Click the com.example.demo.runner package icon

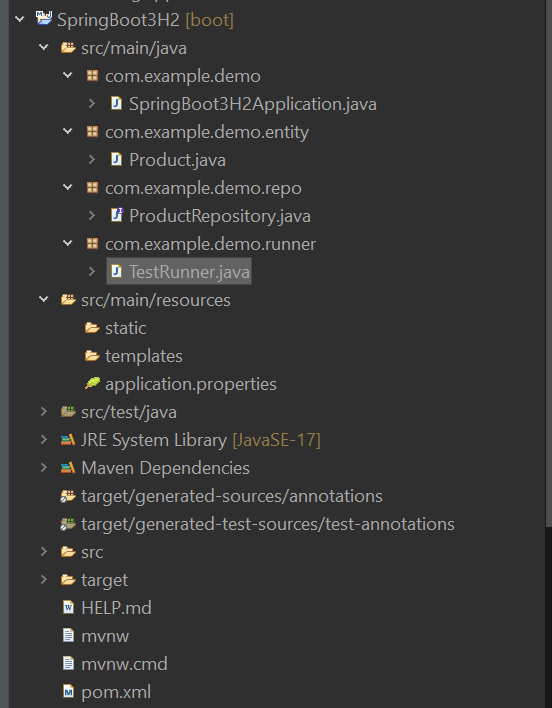pos(92,243)
